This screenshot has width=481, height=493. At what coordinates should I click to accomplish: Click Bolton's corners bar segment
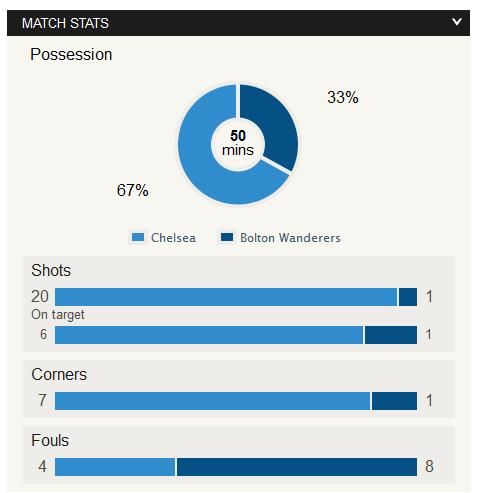point(394,401)
